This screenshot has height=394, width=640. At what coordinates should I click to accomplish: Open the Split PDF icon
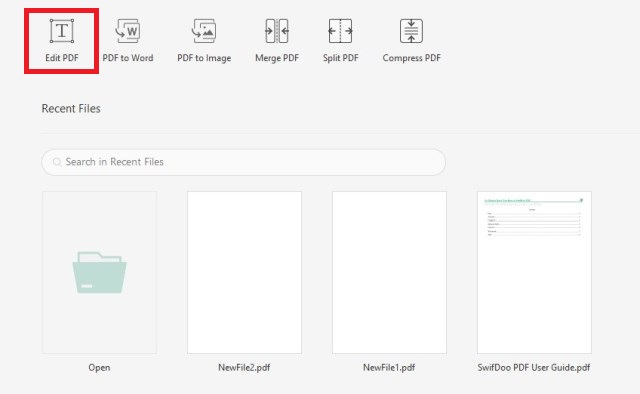(x=340, y=31)
